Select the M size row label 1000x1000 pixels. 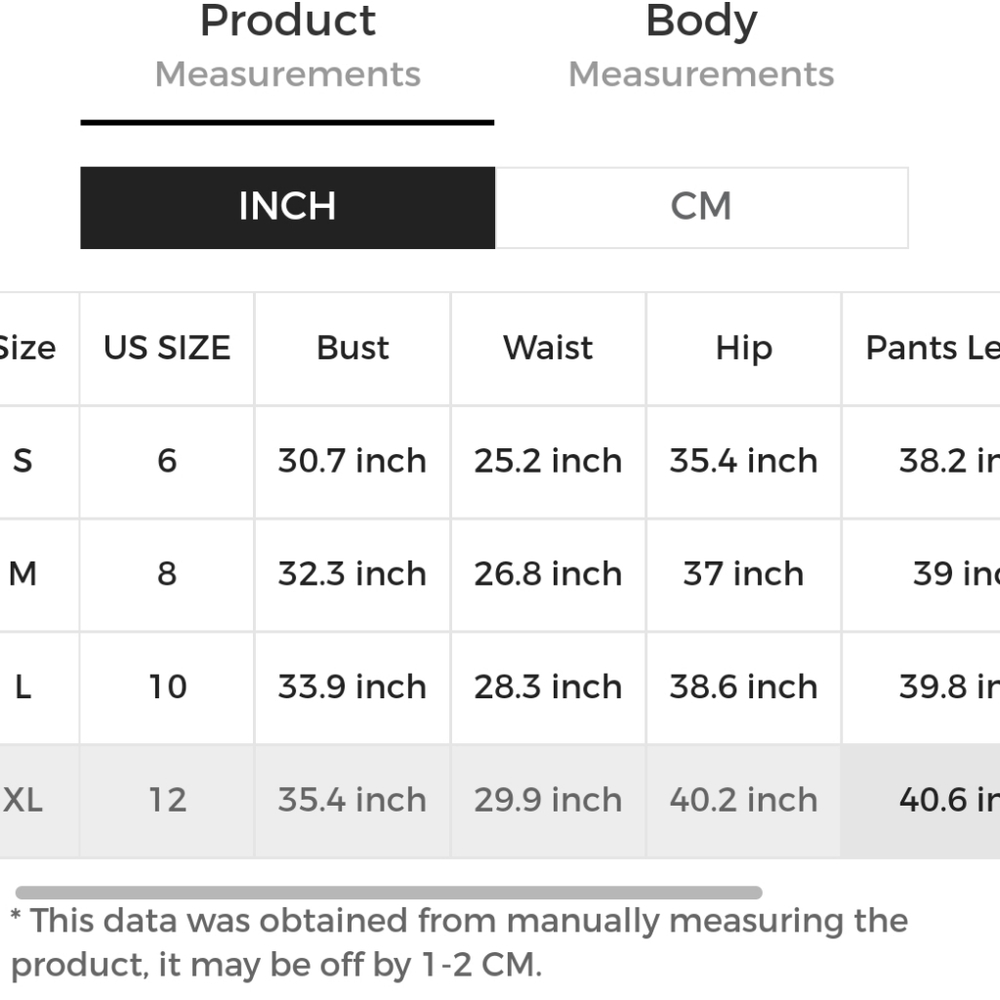[23, 573]
